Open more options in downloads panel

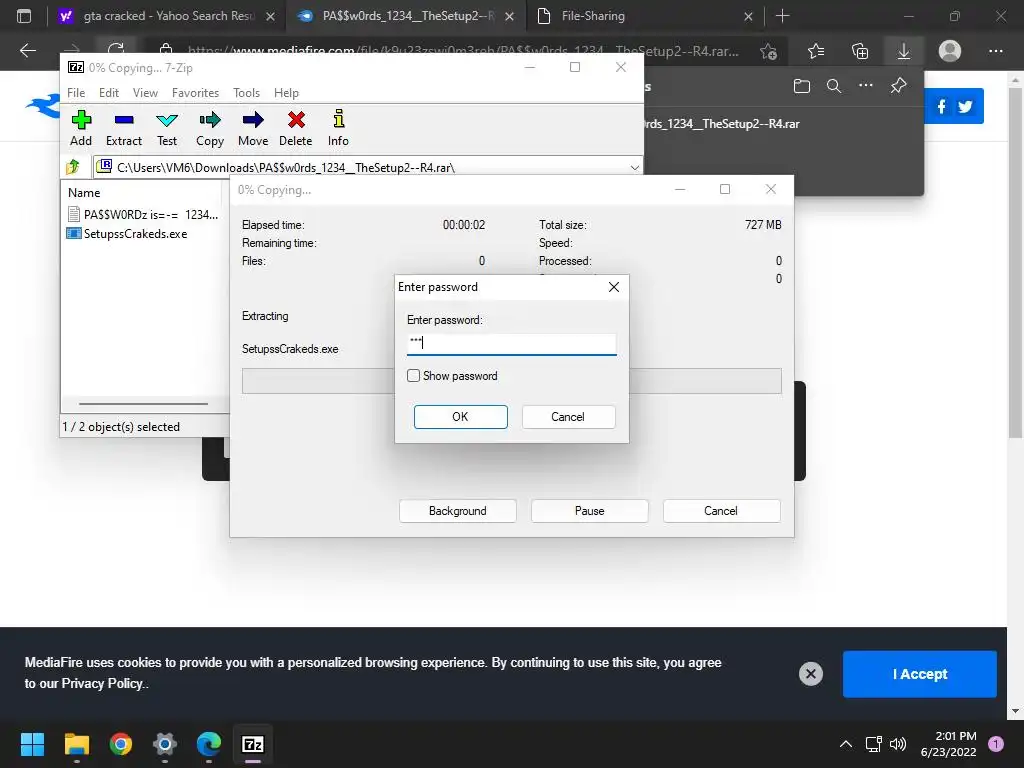click(x=866, y=86)
